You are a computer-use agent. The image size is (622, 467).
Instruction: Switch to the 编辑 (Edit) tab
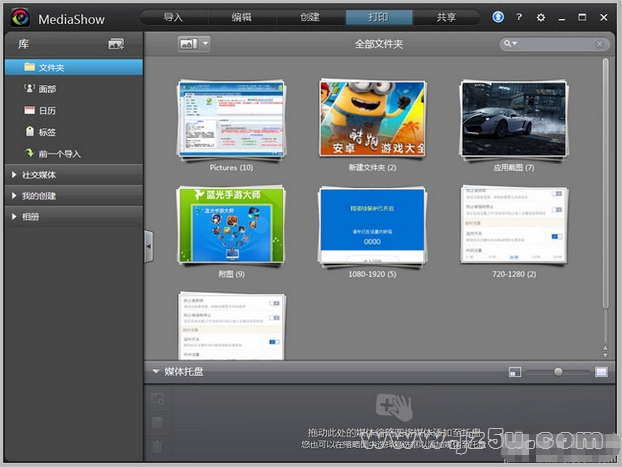[242, 17]
